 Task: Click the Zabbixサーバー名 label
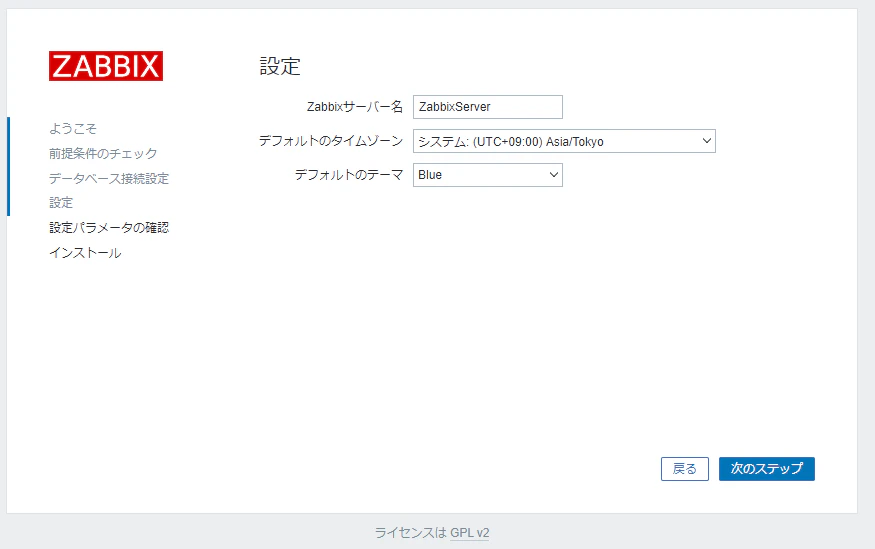click(355, 107)
